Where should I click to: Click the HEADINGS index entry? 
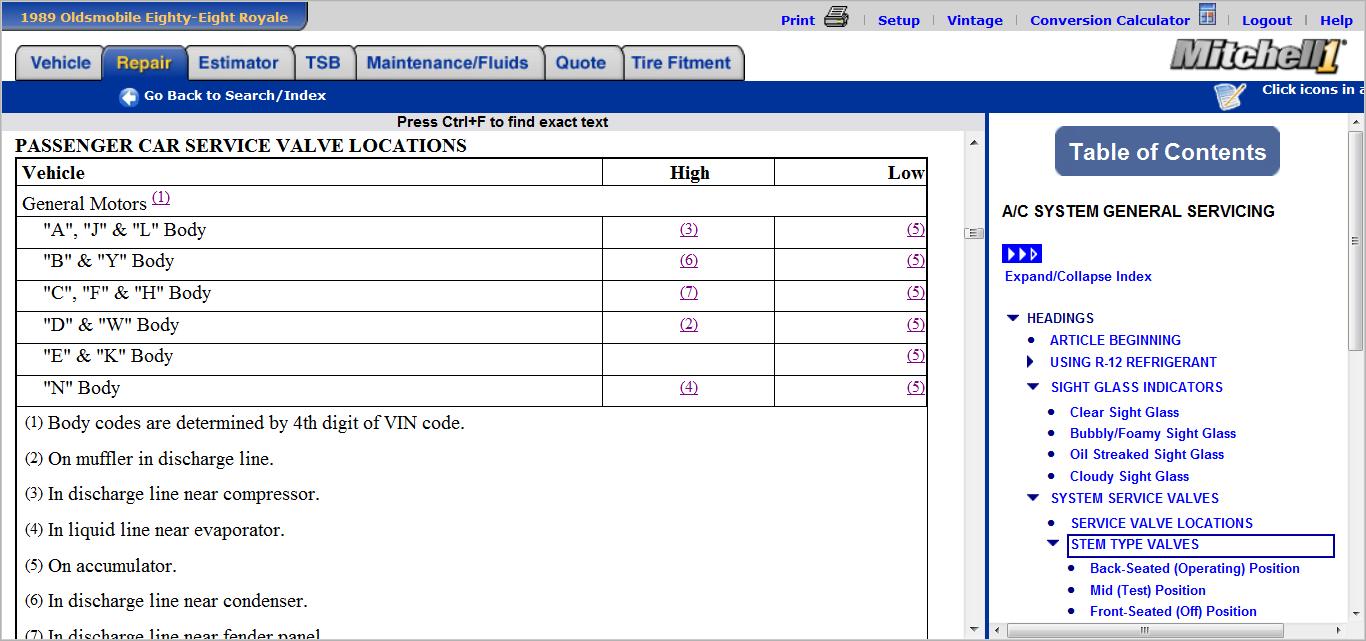tap(1060, 318)
